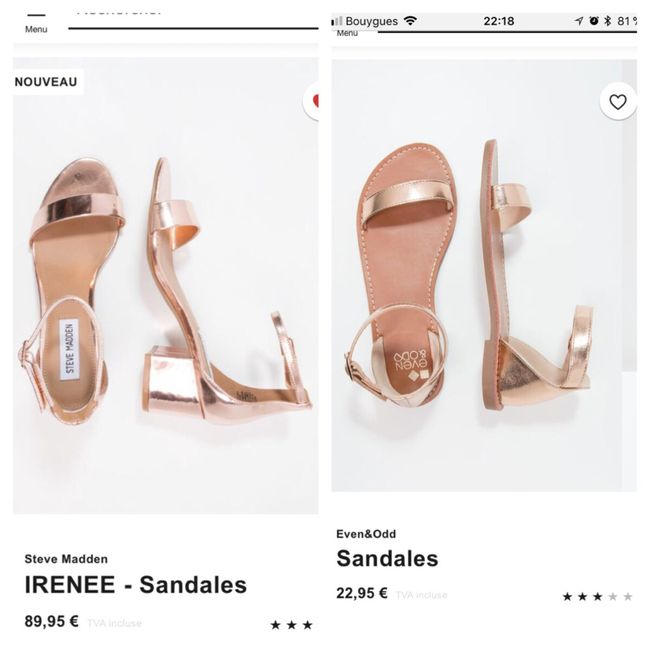The width and height of the screenshot is (650, 650).
Task: Open the Menu hamburger on the left screen
Action: (36, 20)
